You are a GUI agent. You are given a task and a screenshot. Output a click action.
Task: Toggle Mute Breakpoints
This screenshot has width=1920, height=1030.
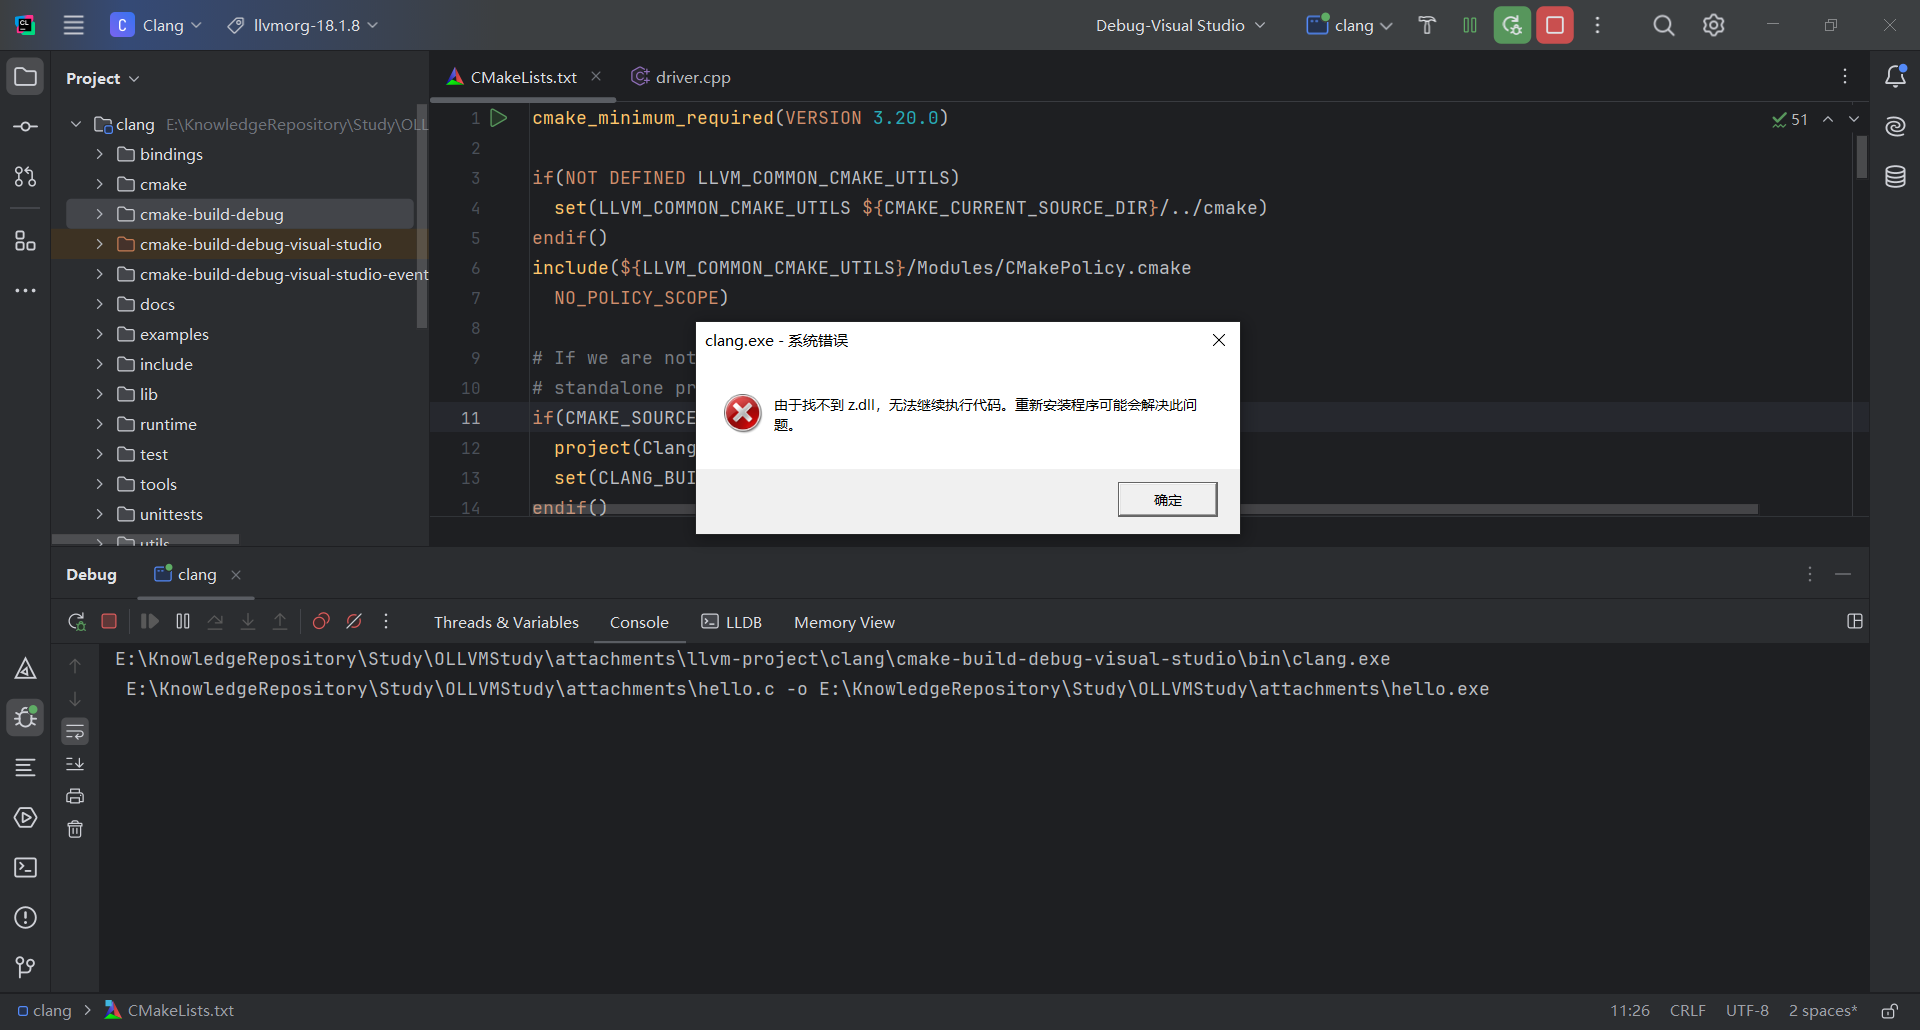[x=354, y=622]
